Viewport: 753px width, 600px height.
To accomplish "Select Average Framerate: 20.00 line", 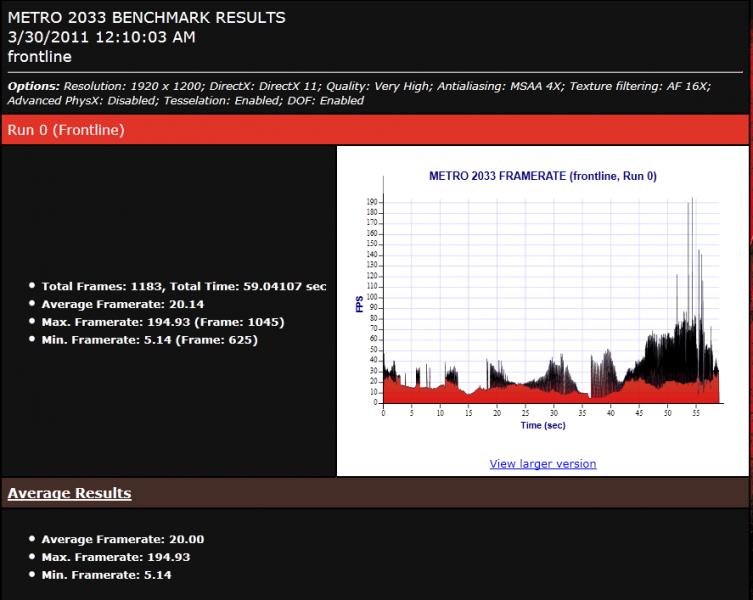I will [122, 539].
